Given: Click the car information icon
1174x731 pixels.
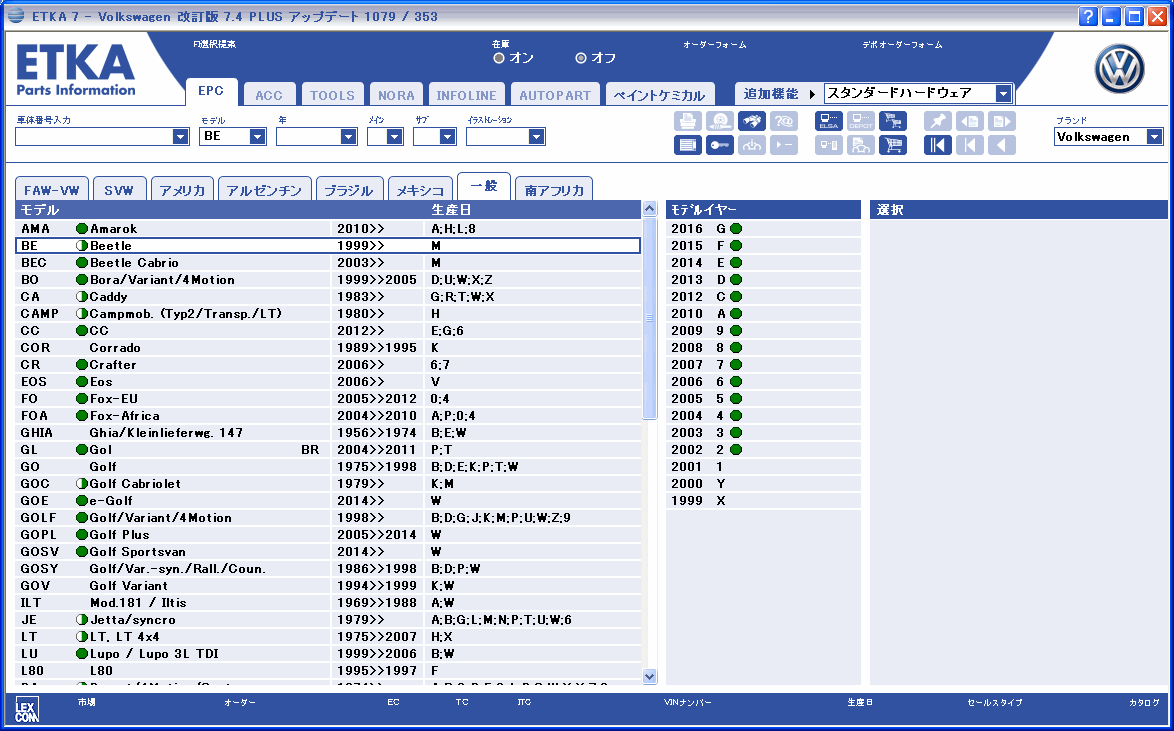Looking at the screenshot, I should 752,145.
